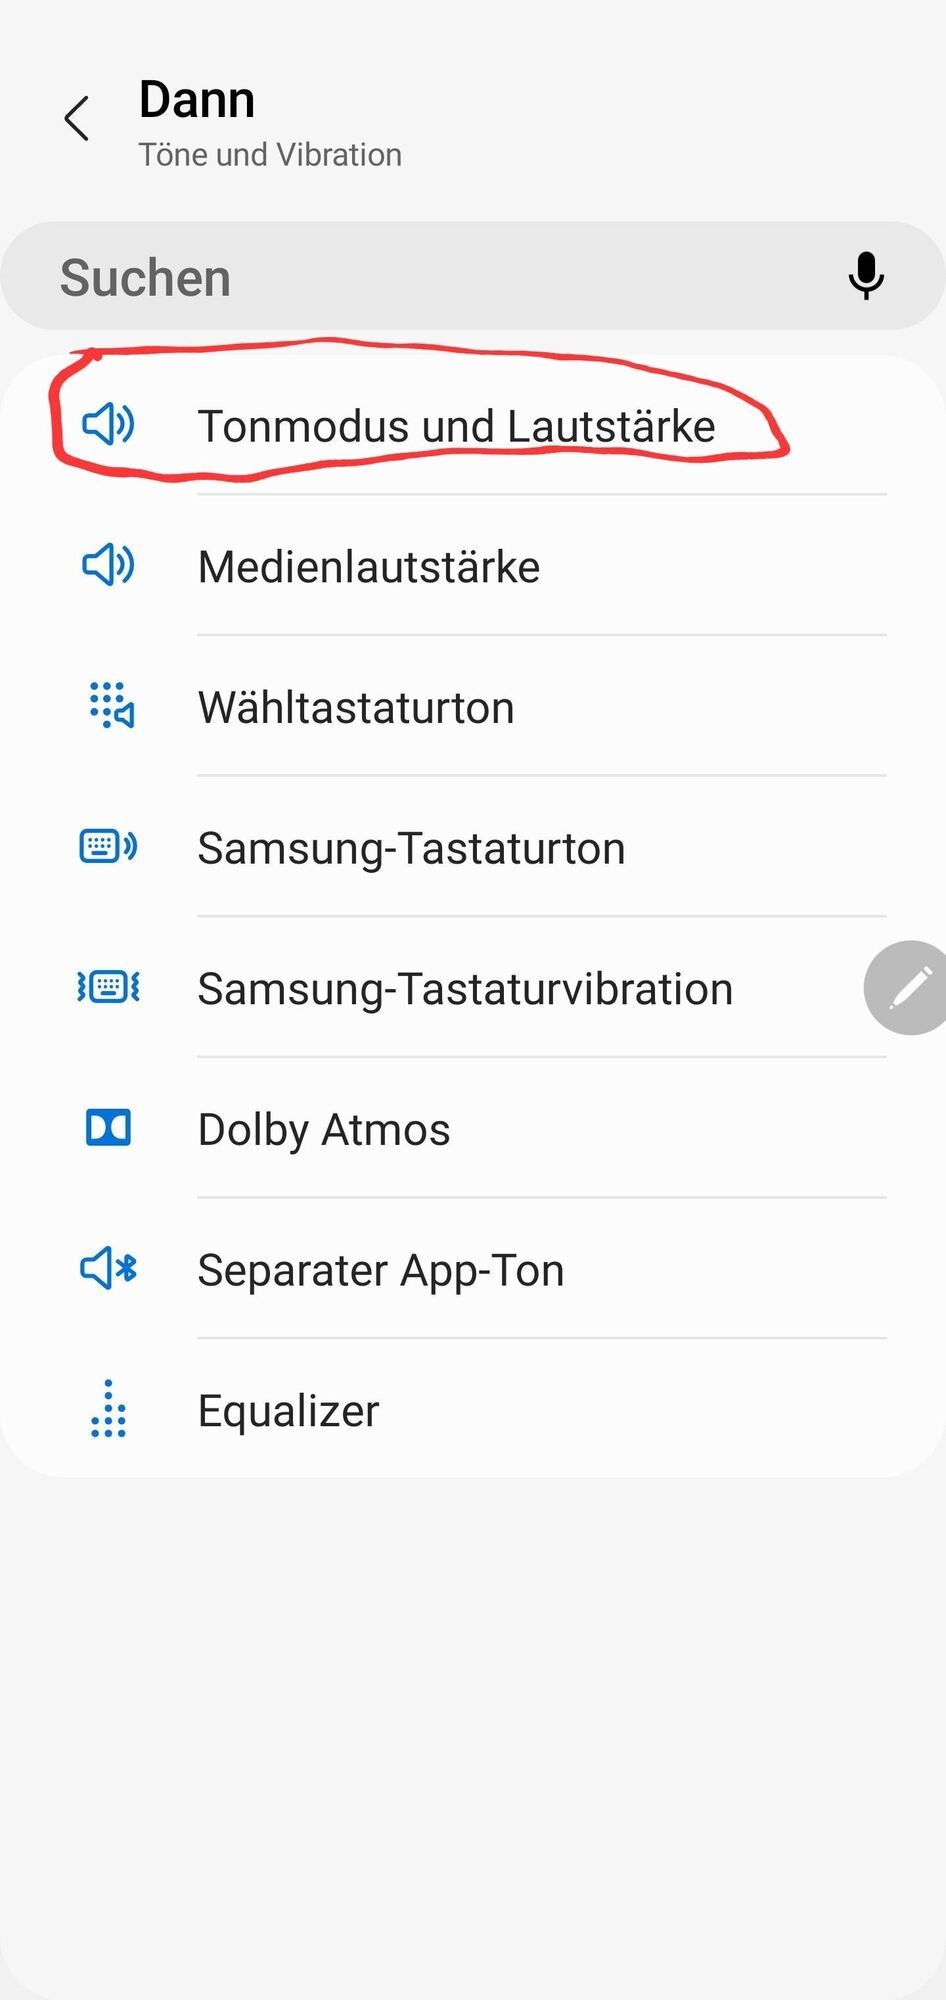Tap the microphone voice search icon

pyautogui.click(x=866, y=276)
